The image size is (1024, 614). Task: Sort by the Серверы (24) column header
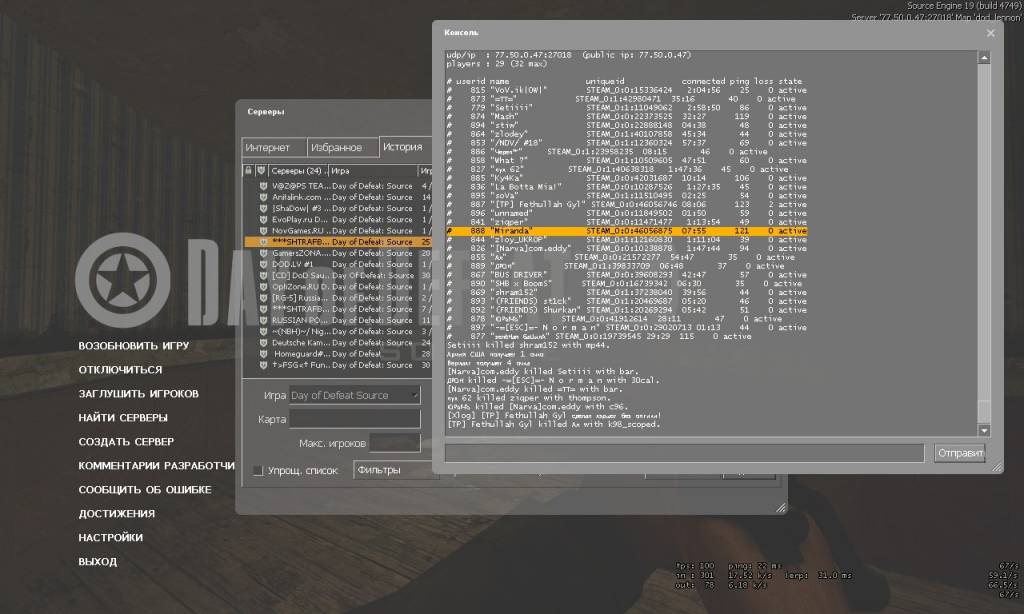(x=298, y=170)
